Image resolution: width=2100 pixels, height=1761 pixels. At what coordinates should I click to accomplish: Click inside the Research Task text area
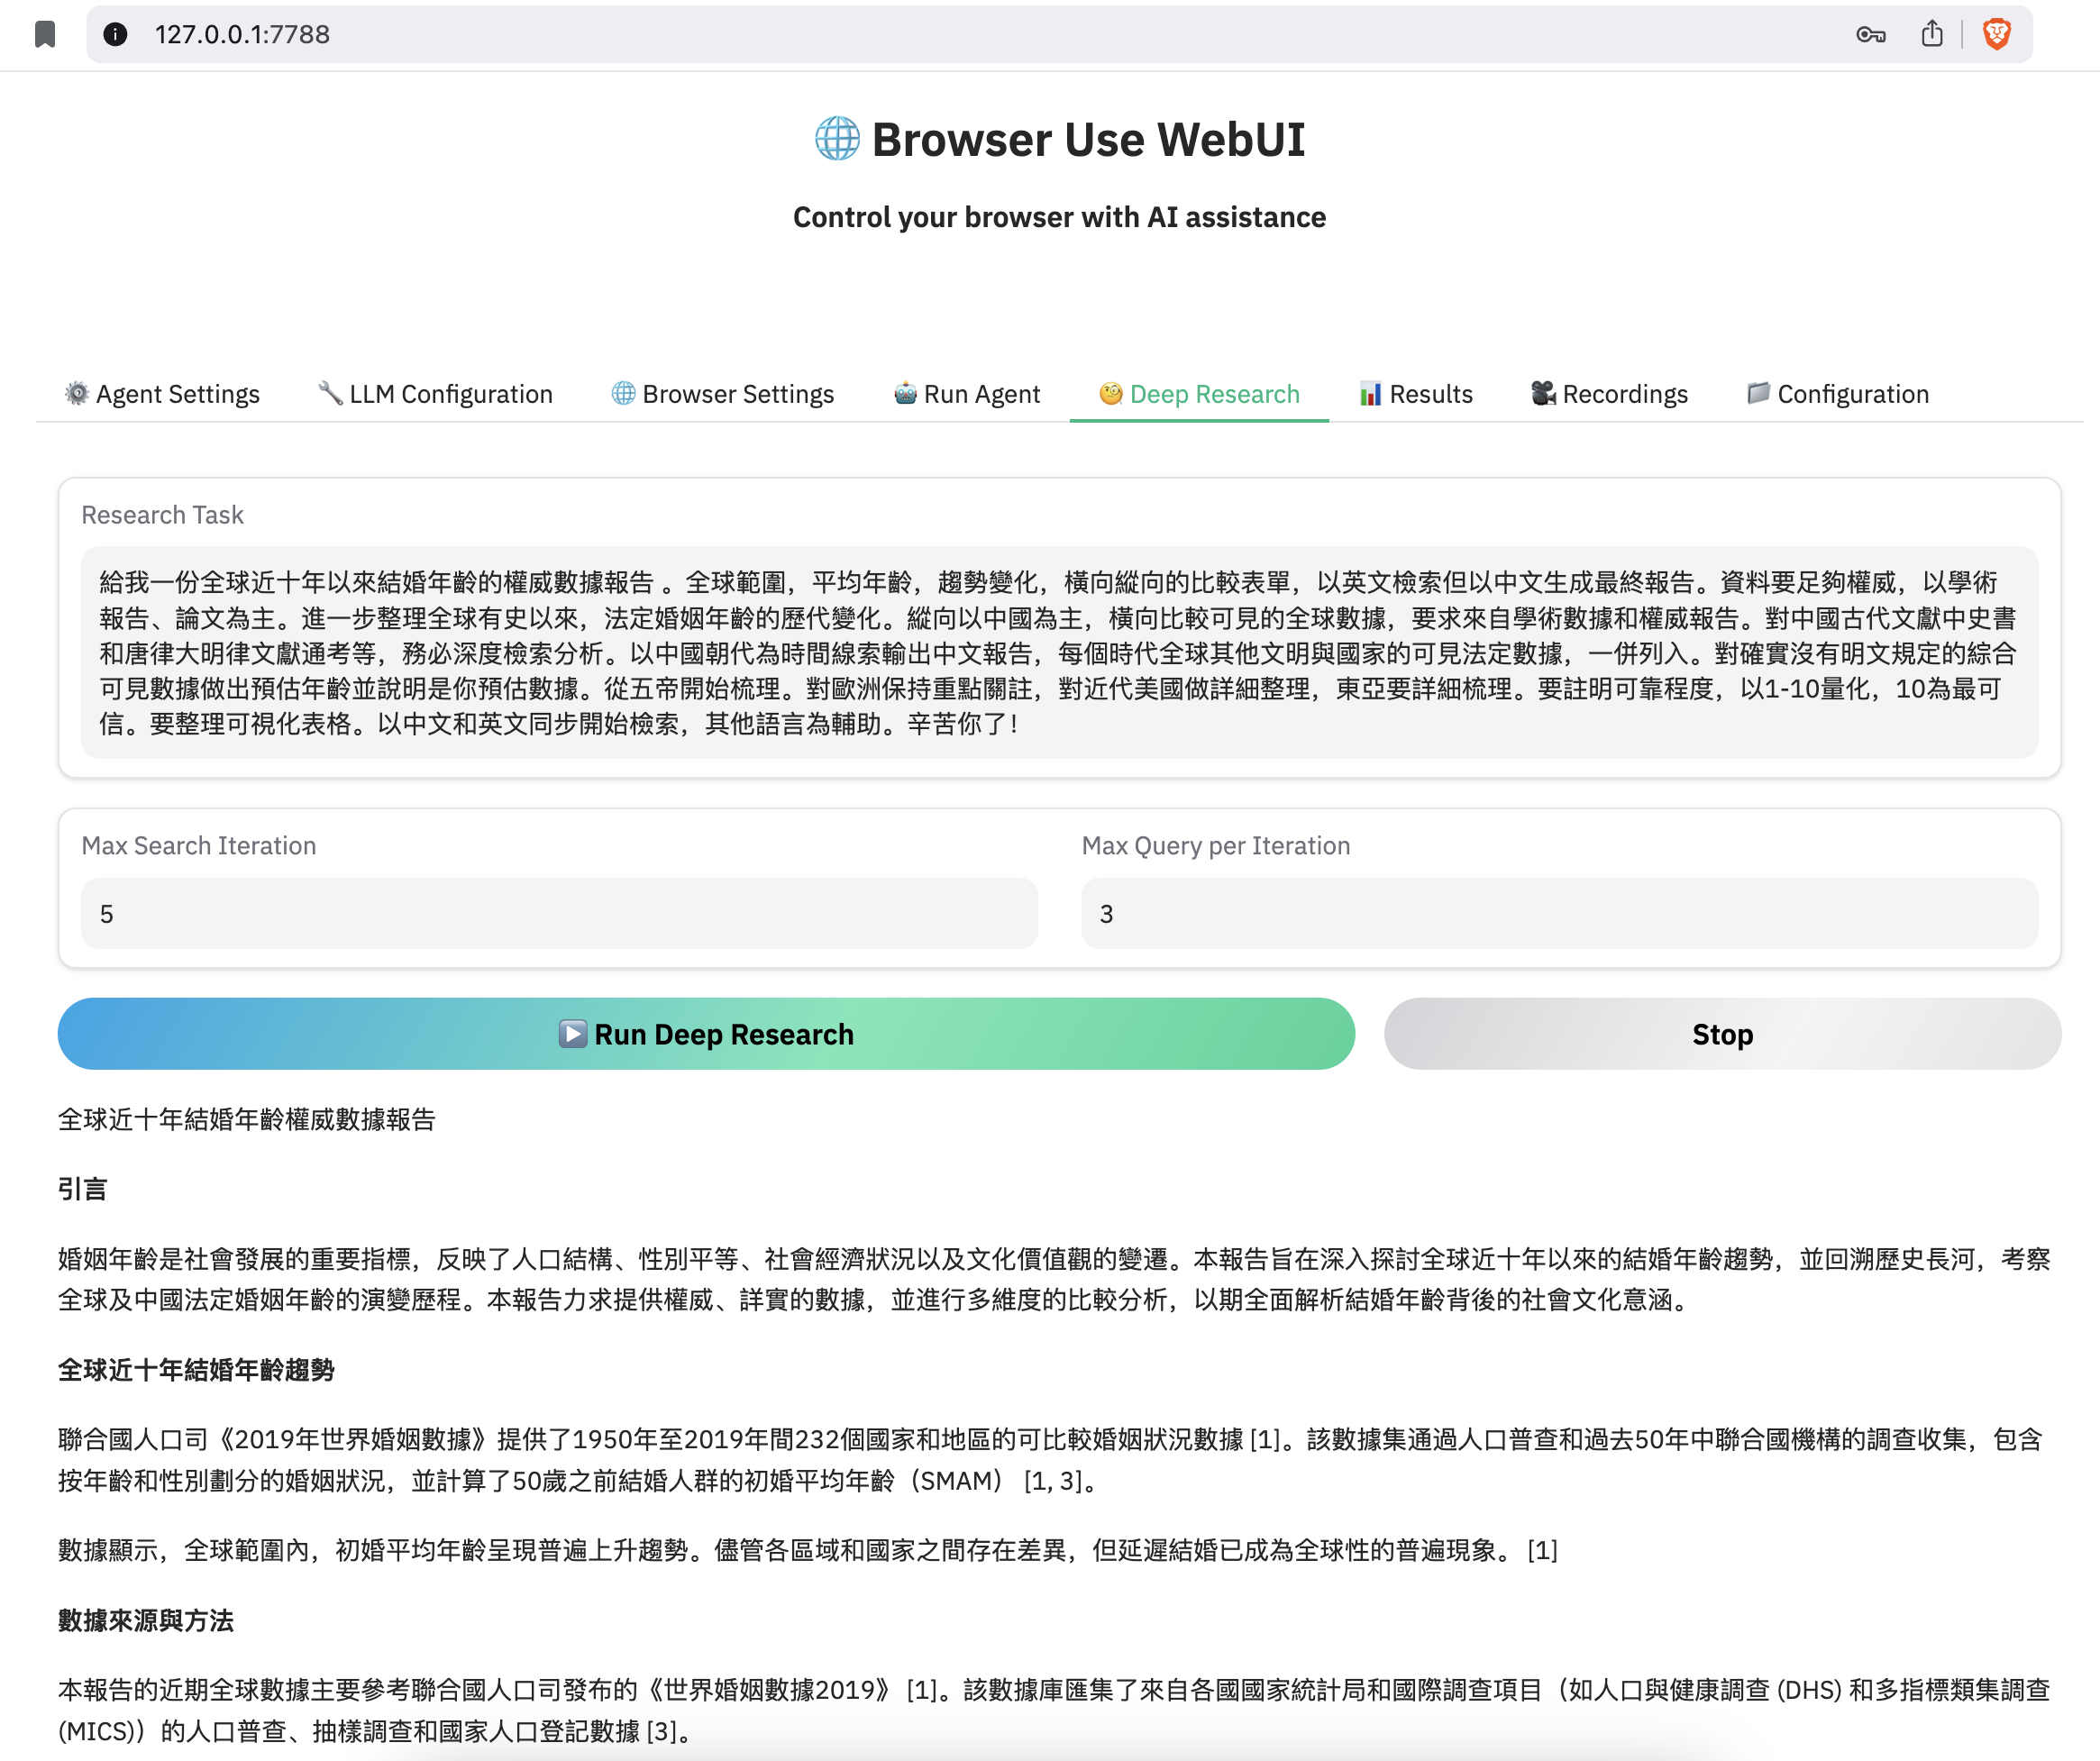pos(1059,652)
